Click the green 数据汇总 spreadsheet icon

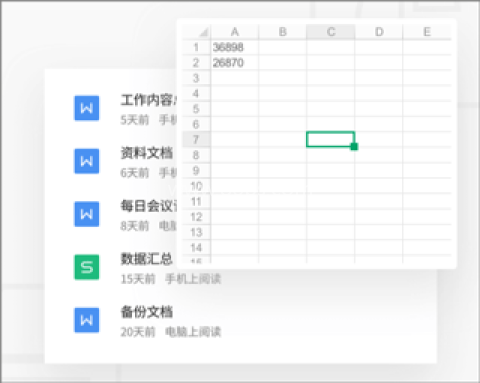tap(86, 267)
